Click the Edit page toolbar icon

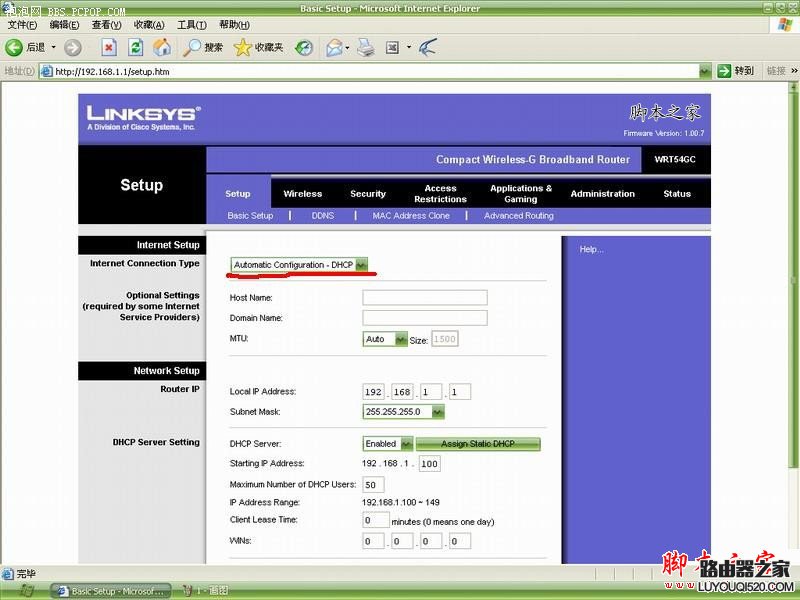pyautogui.click(x=392, y=47)
